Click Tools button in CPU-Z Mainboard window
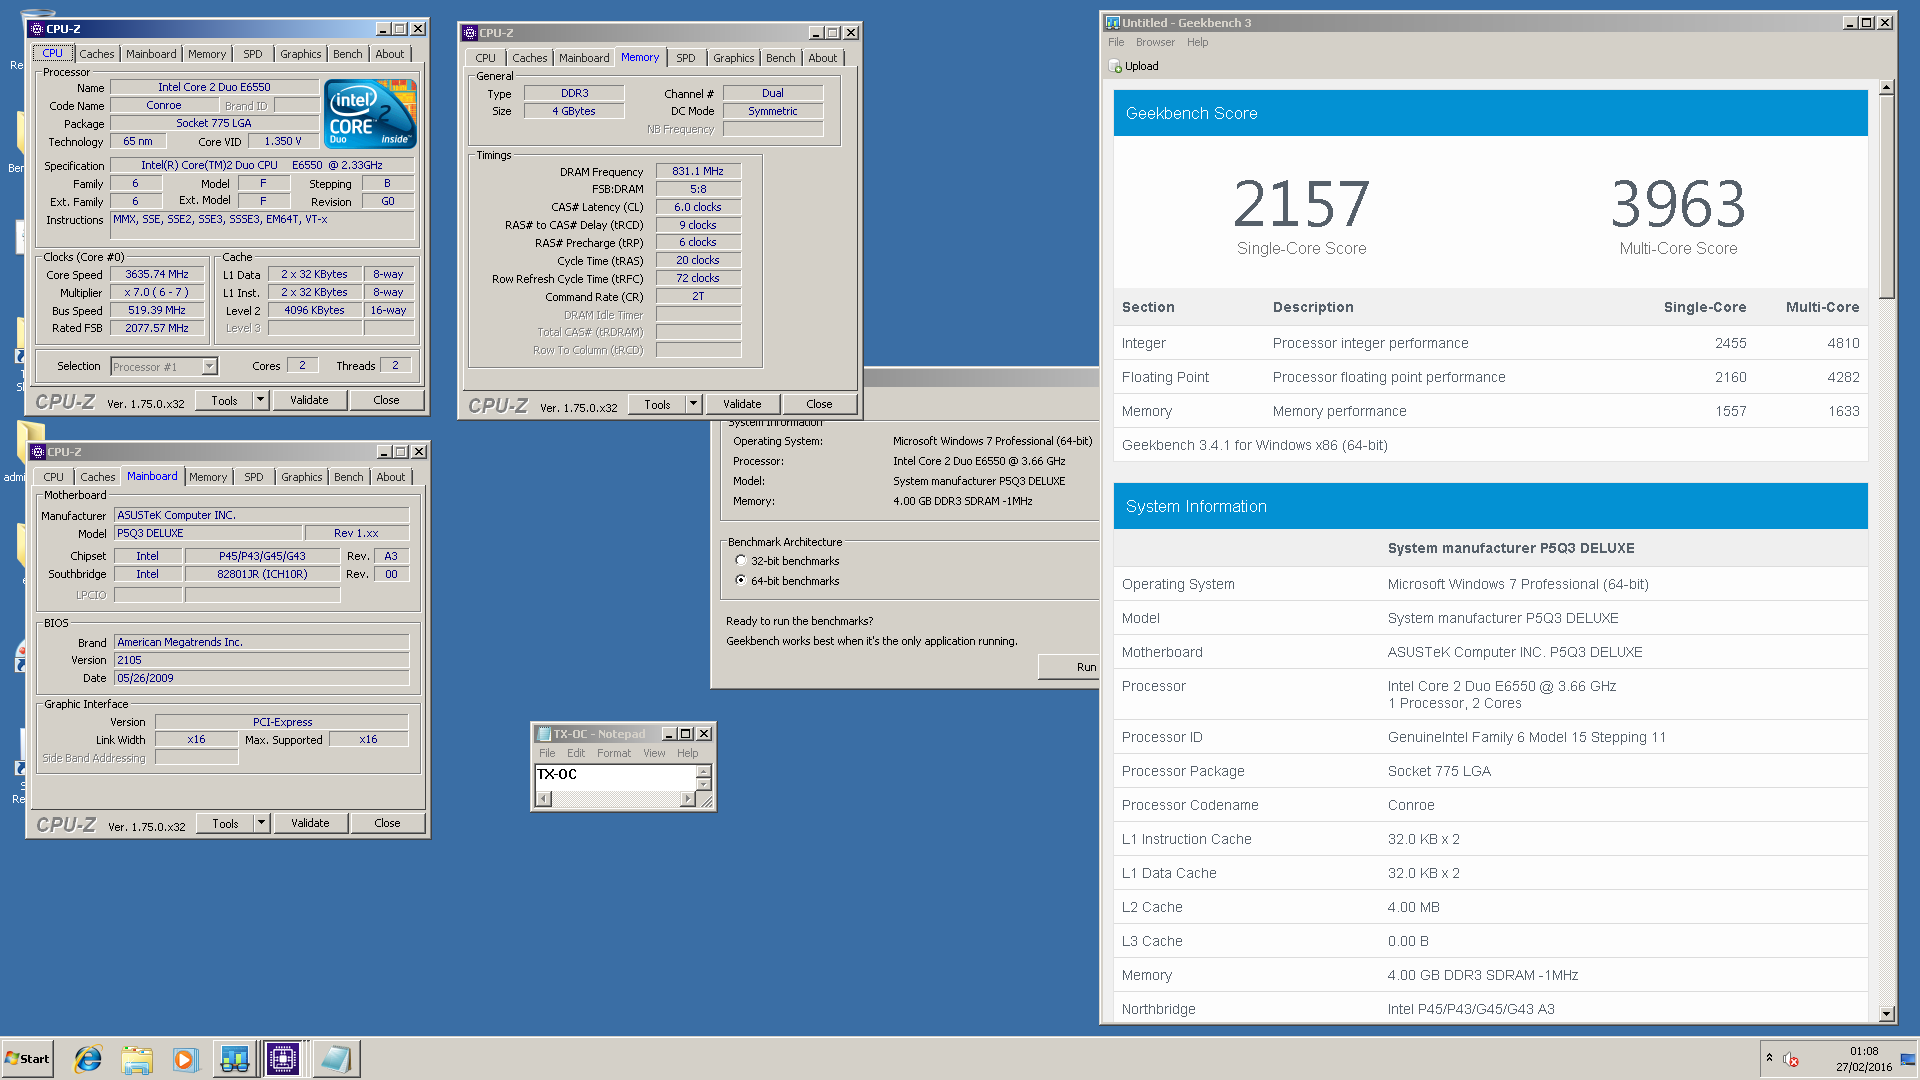The height and width of the screenshot is (1080, 1920). [225, 823]
